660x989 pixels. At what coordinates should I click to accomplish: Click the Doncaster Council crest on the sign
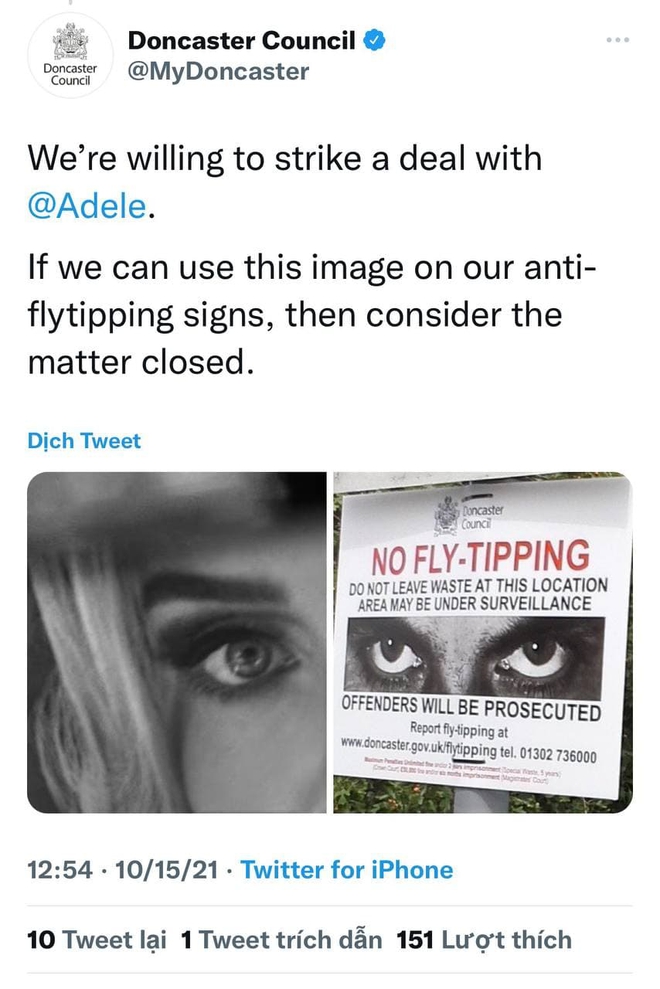click(447, 513)
